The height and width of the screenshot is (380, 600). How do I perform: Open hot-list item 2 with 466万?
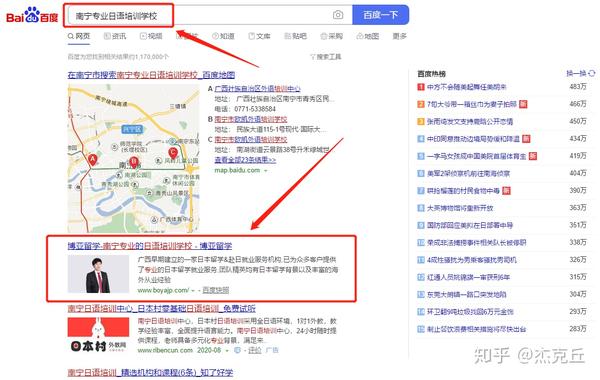[x=472, y=104]
